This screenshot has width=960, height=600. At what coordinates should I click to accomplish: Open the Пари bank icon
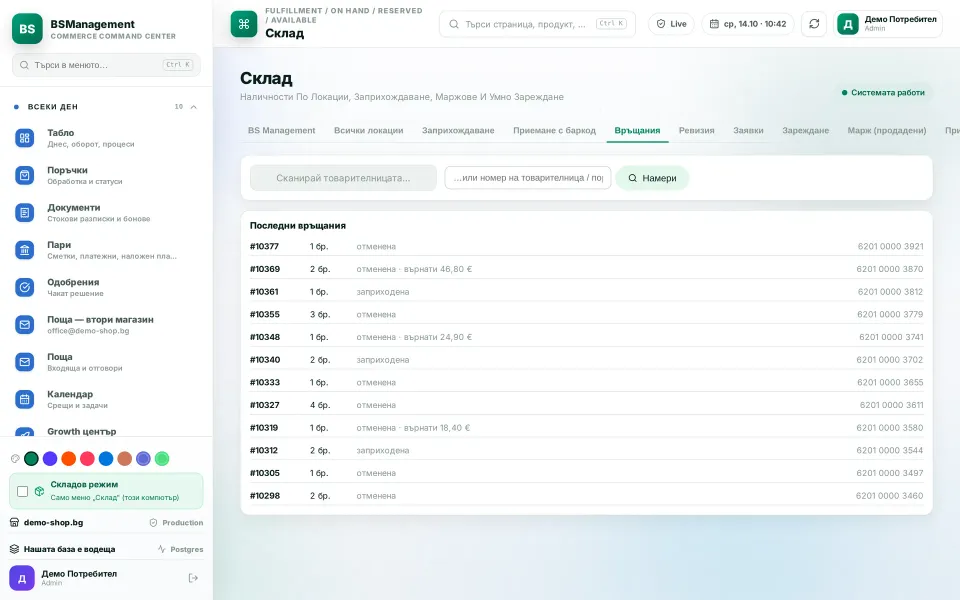pyautogui.click(x=24, y=250)
